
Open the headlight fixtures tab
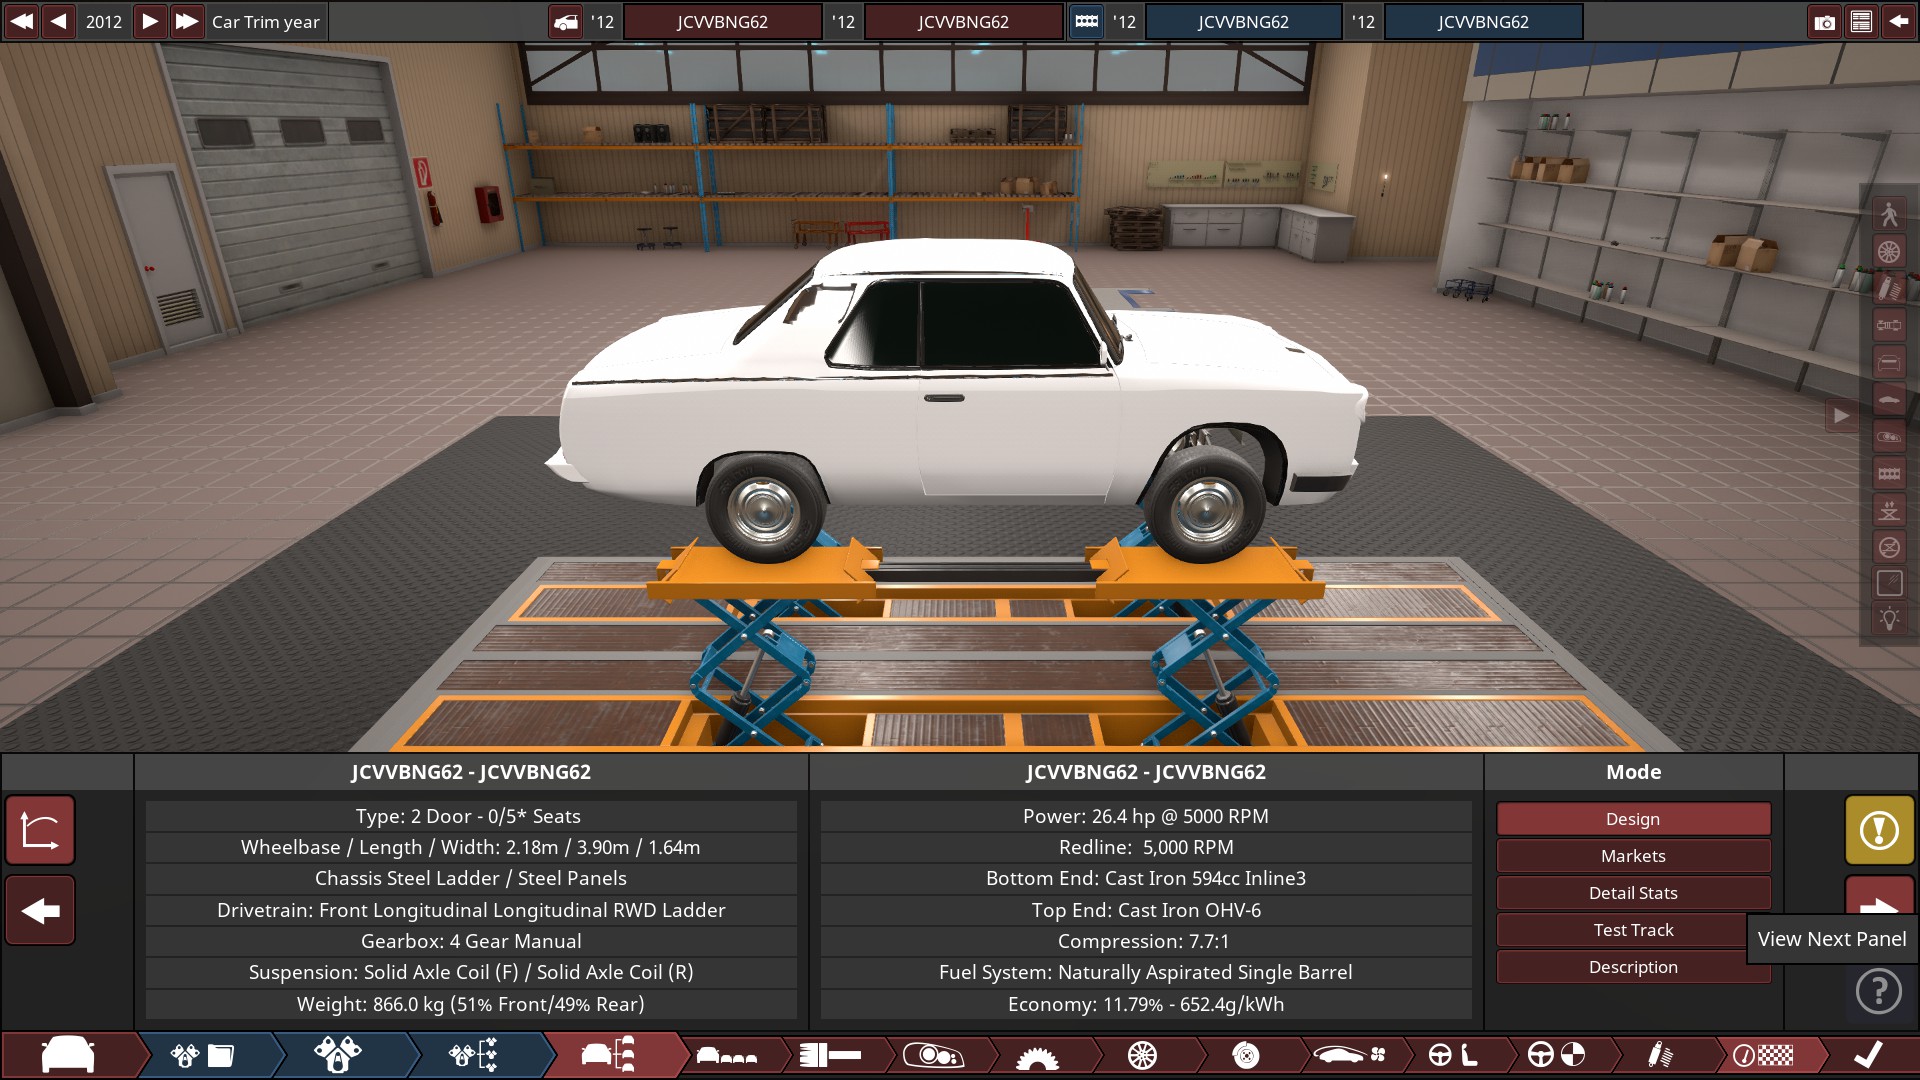[933, 1055]
